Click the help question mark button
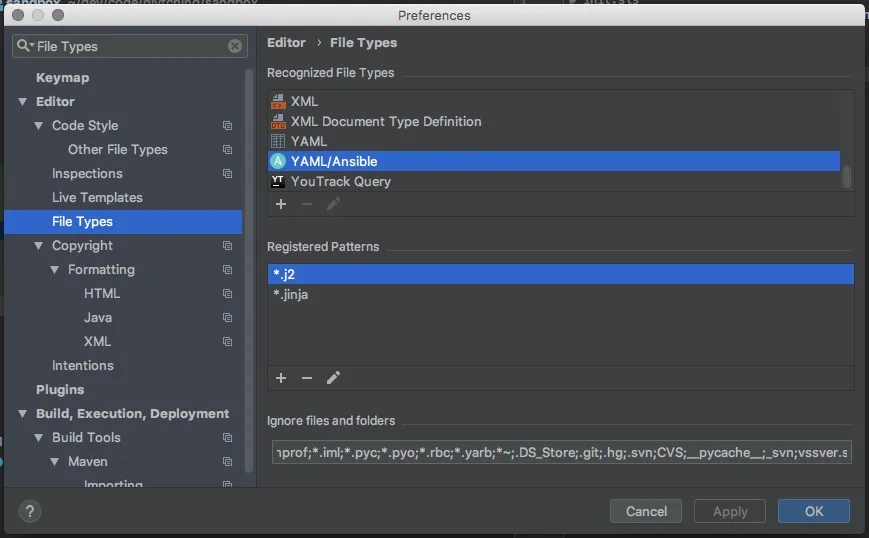 click(28, 511)
